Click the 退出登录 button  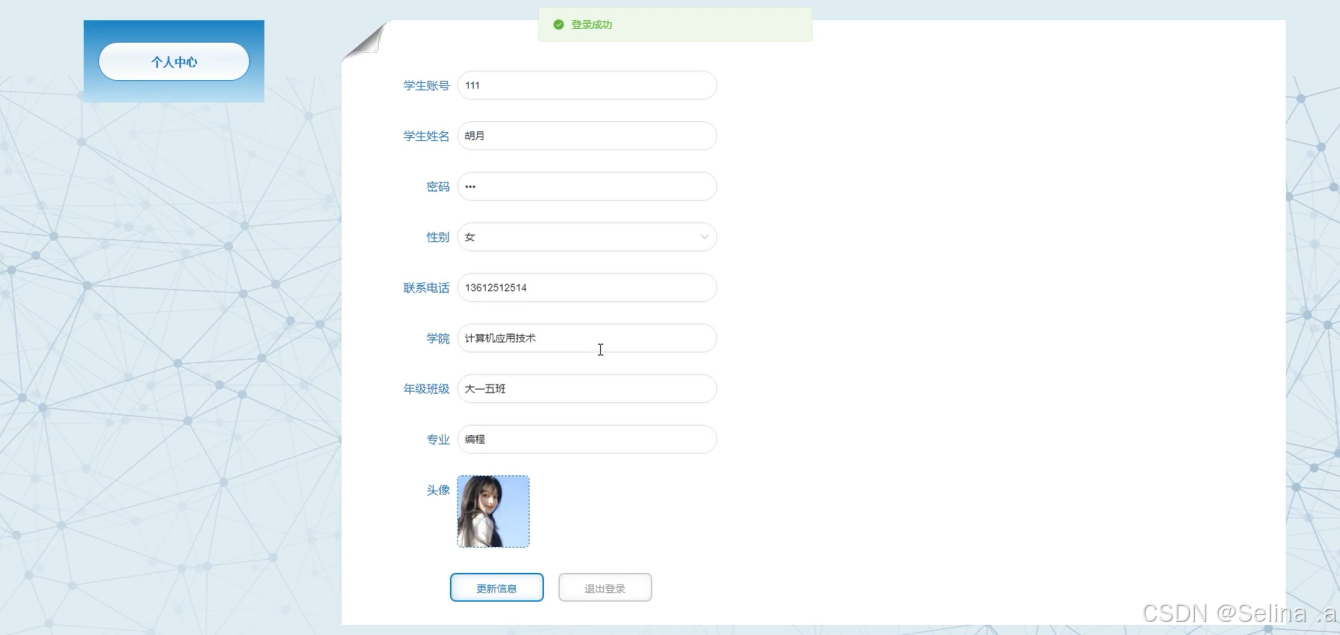point(605,588)
